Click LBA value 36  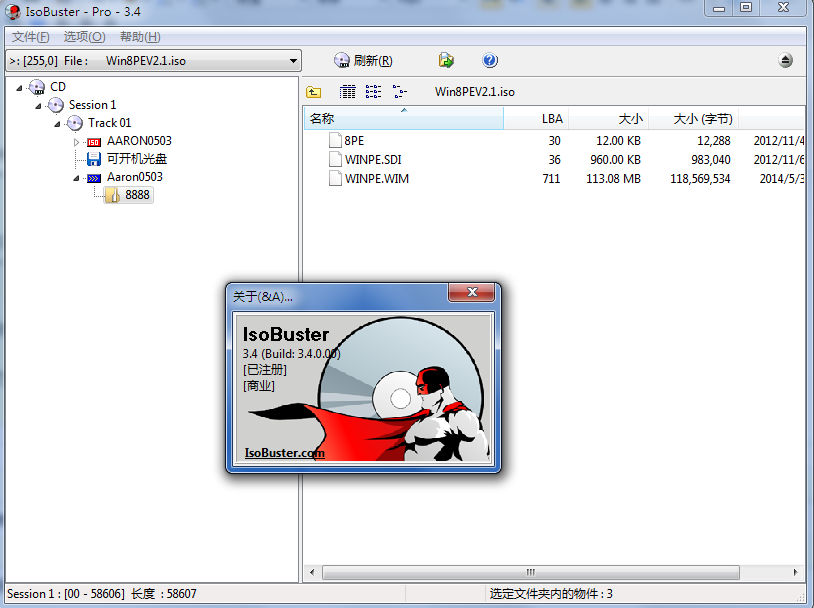tap(554, 159)
